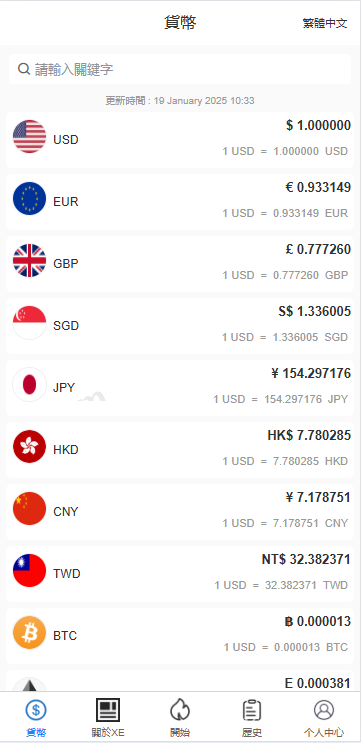Click the NT$ 32.382371 TWD rate
This screenshot has width=361, height=743.
coord(306,560)
